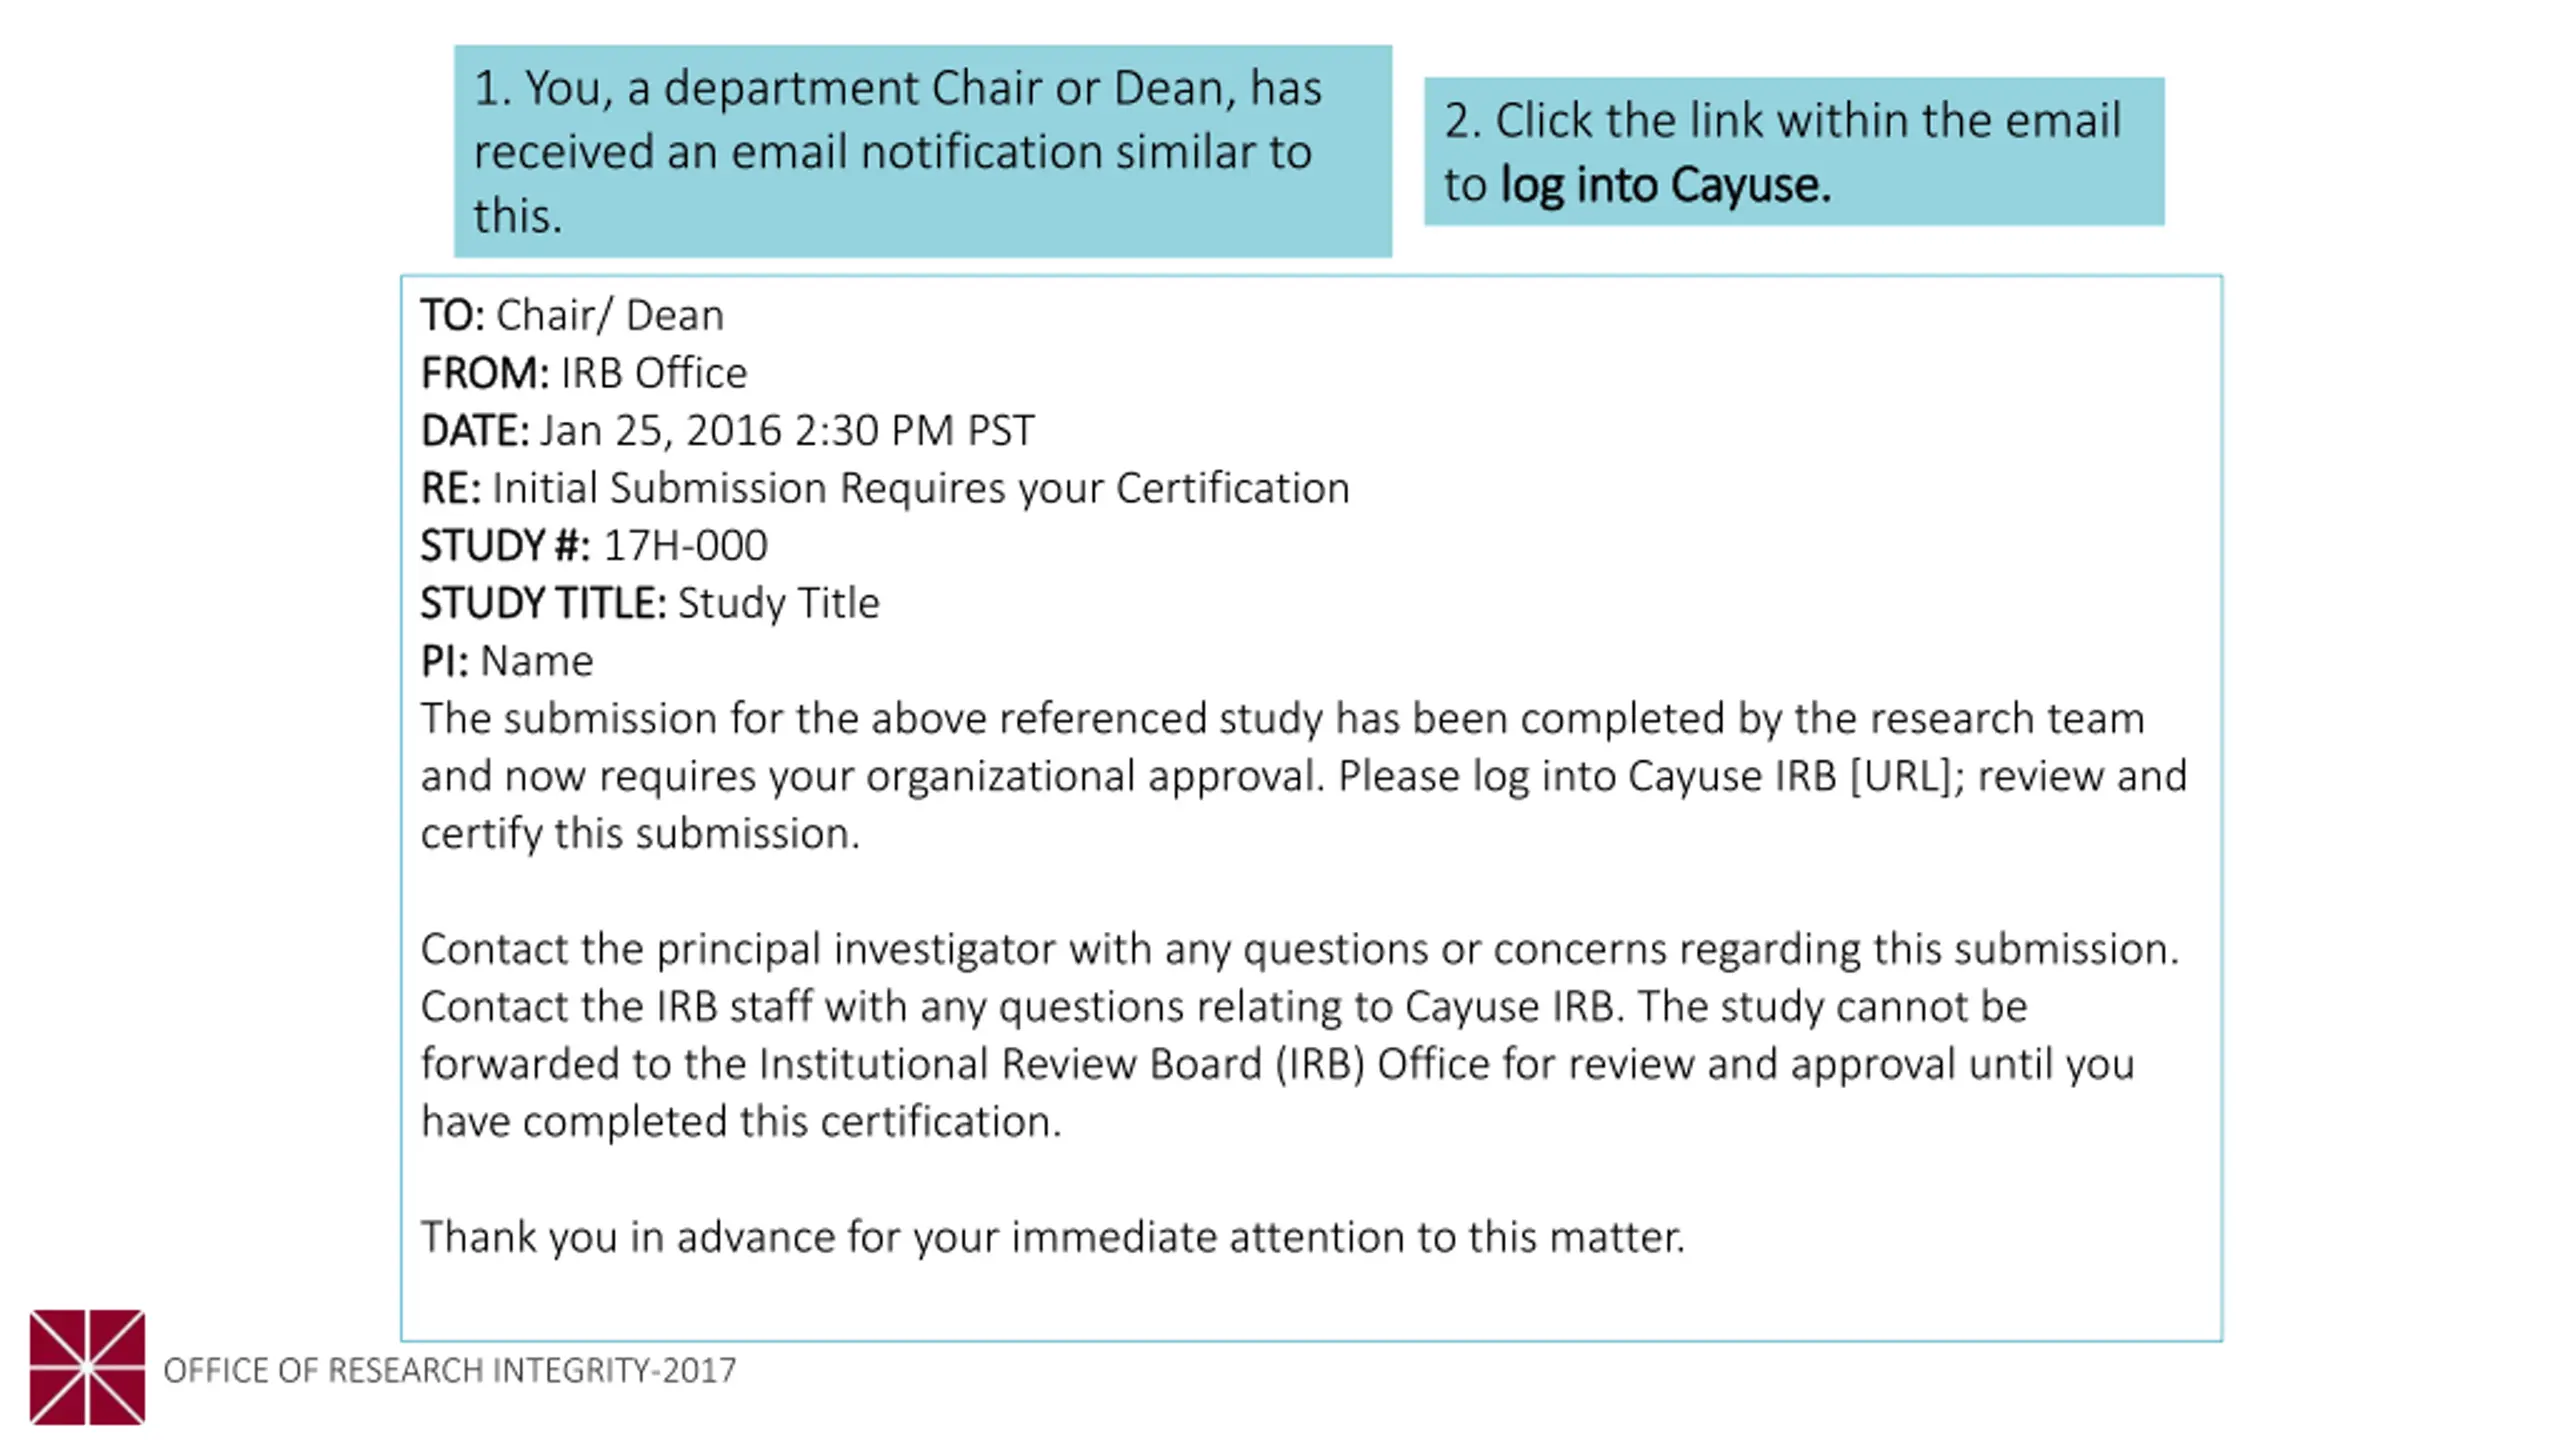
Task: Click the 'Contact the principal investigator' sentence
Action: 1299,949
